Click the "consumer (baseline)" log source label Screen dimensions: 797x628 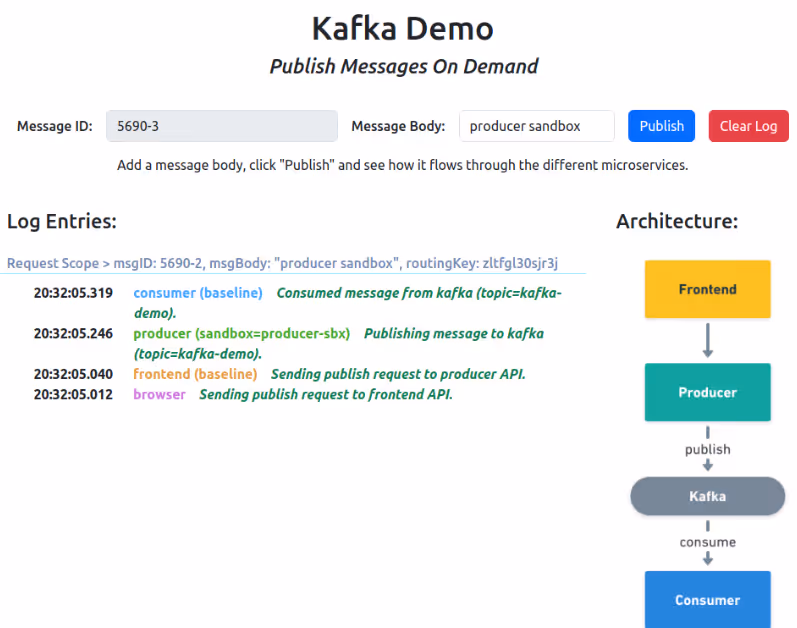(x=198, y=293)
